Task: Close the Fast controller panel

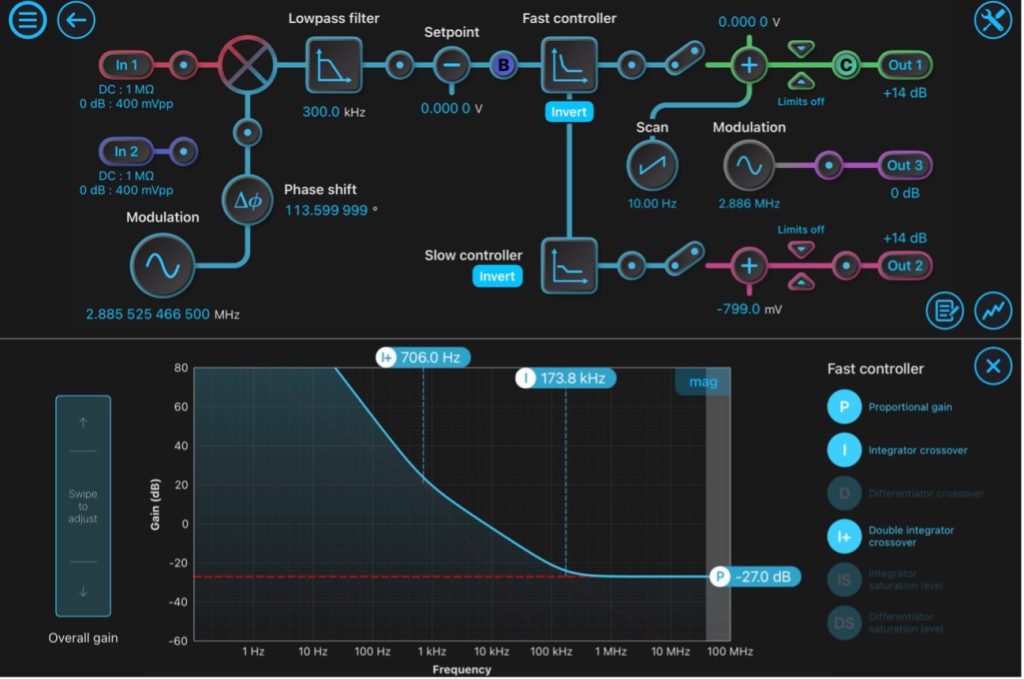Action: click(x=992, y=367)
